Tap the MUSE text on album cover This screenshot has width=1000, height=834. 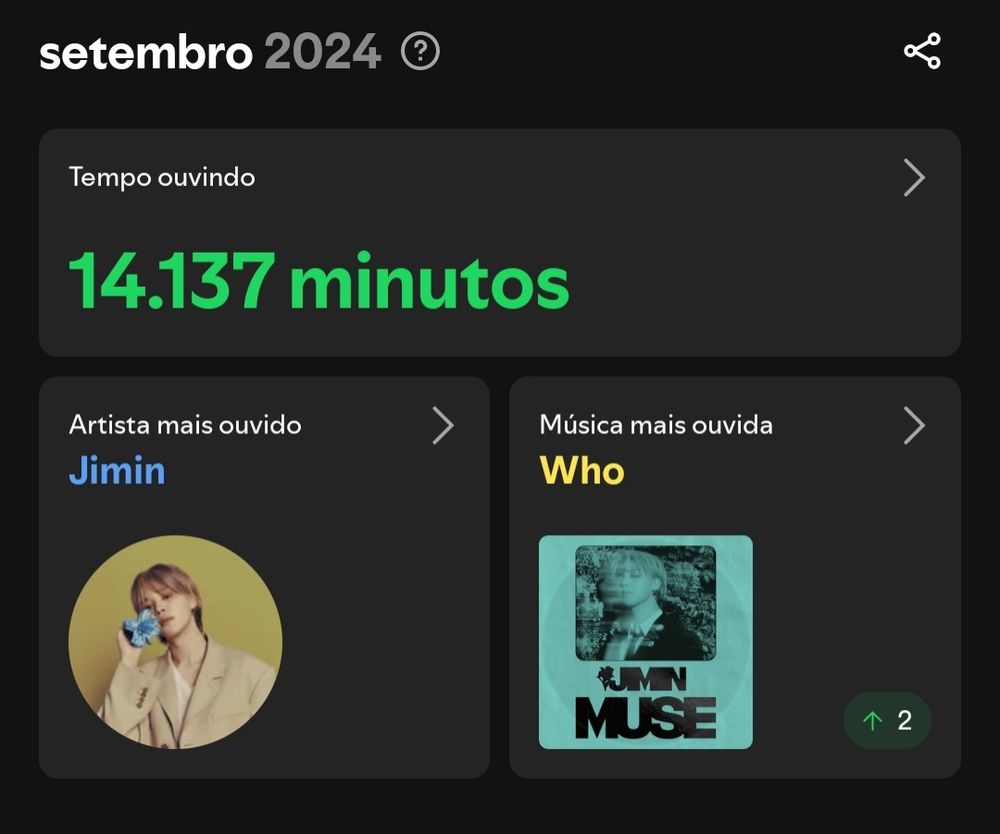tap(645, 718)
